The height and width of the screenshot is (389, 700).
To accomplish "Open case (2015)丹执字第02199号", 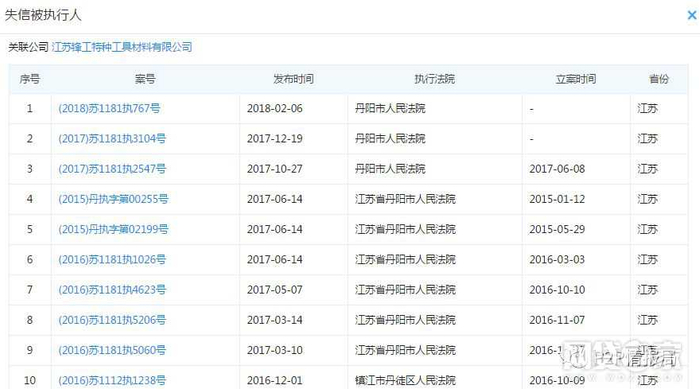I will [113, 229].
